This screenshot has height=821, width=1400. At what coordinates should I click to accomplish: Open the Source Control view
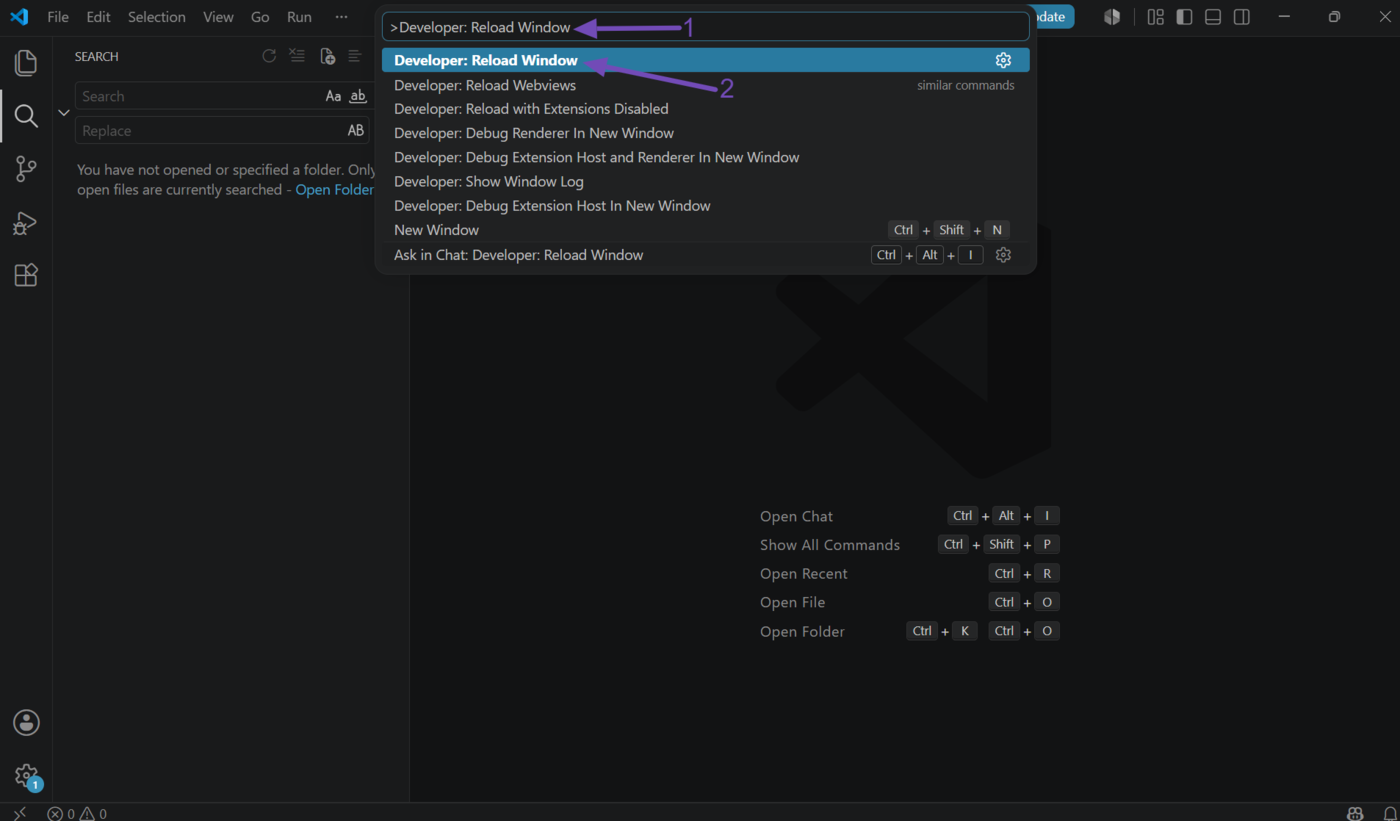click(26, 169)
